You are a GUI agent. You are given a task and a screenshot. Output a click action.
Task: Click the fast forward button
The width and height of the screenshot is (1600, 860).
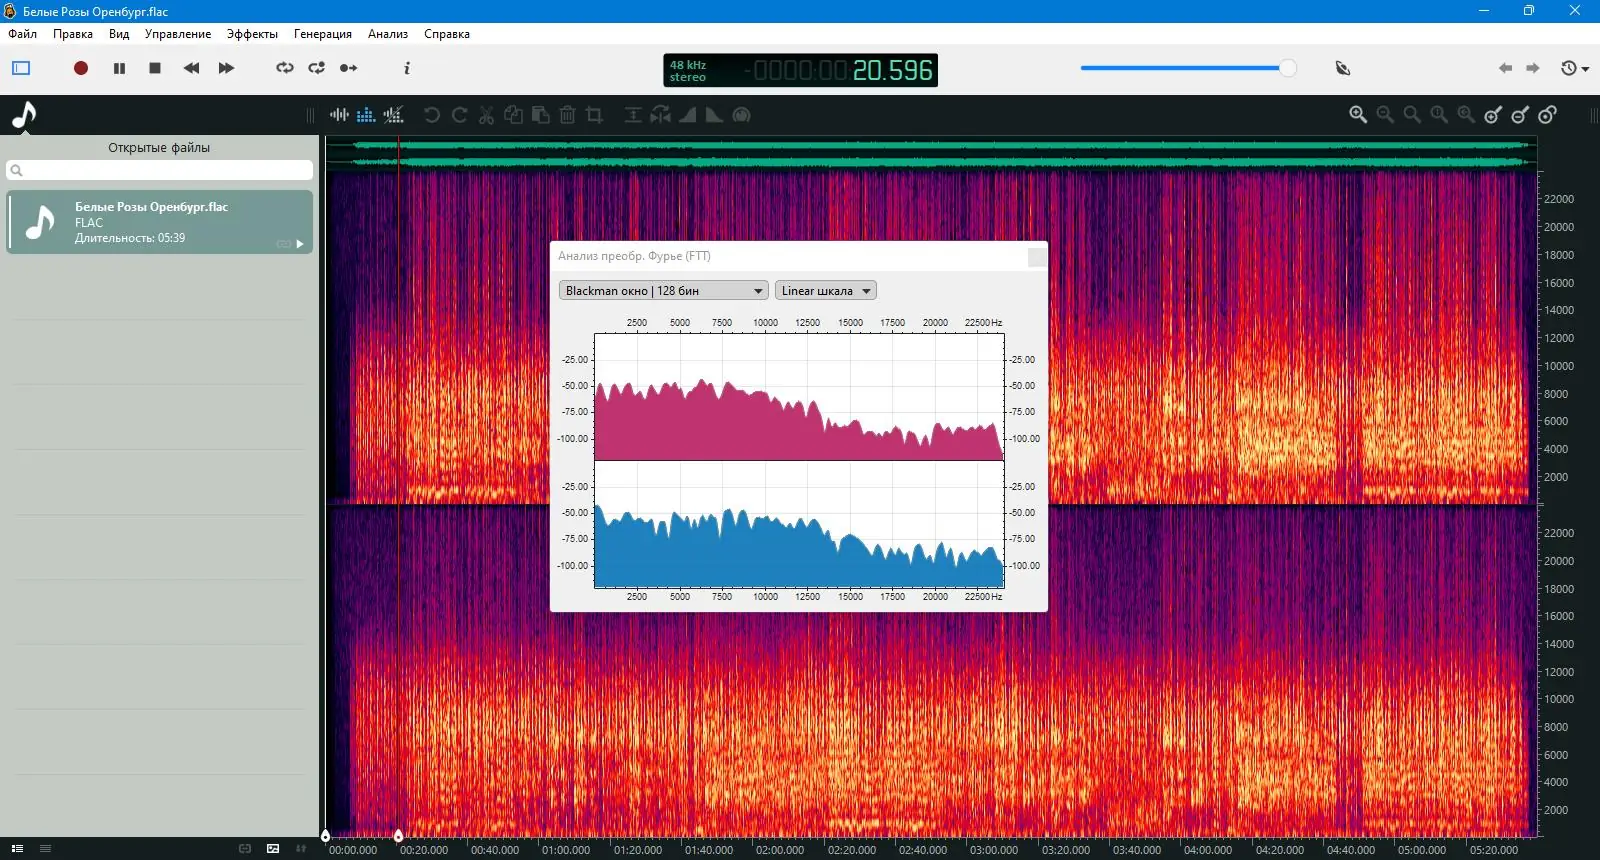point(226,68)
